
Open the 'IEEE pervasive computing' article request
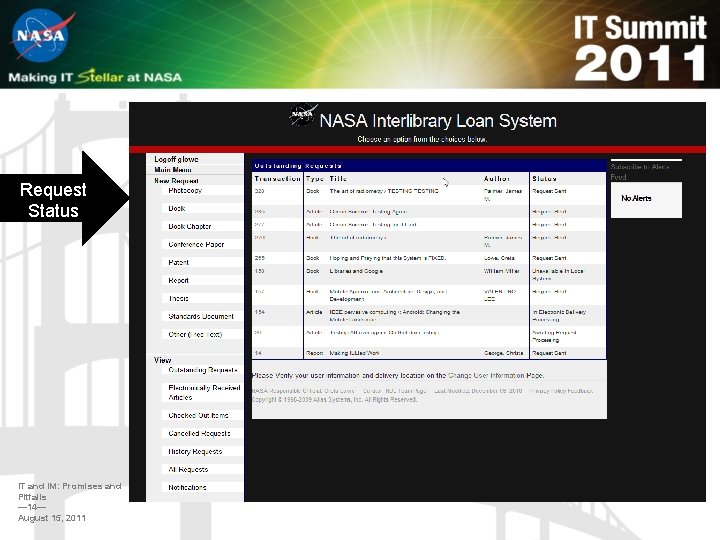394,316
